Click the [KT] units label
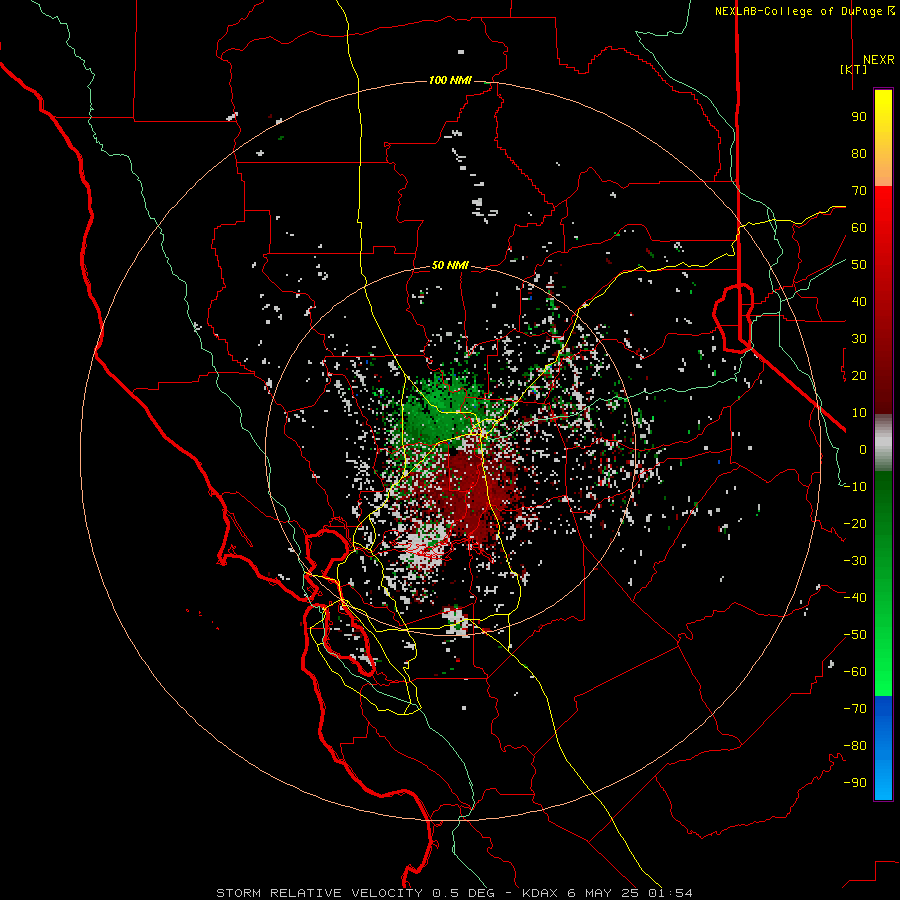The image size is (900, 900). tap(854, 69)
